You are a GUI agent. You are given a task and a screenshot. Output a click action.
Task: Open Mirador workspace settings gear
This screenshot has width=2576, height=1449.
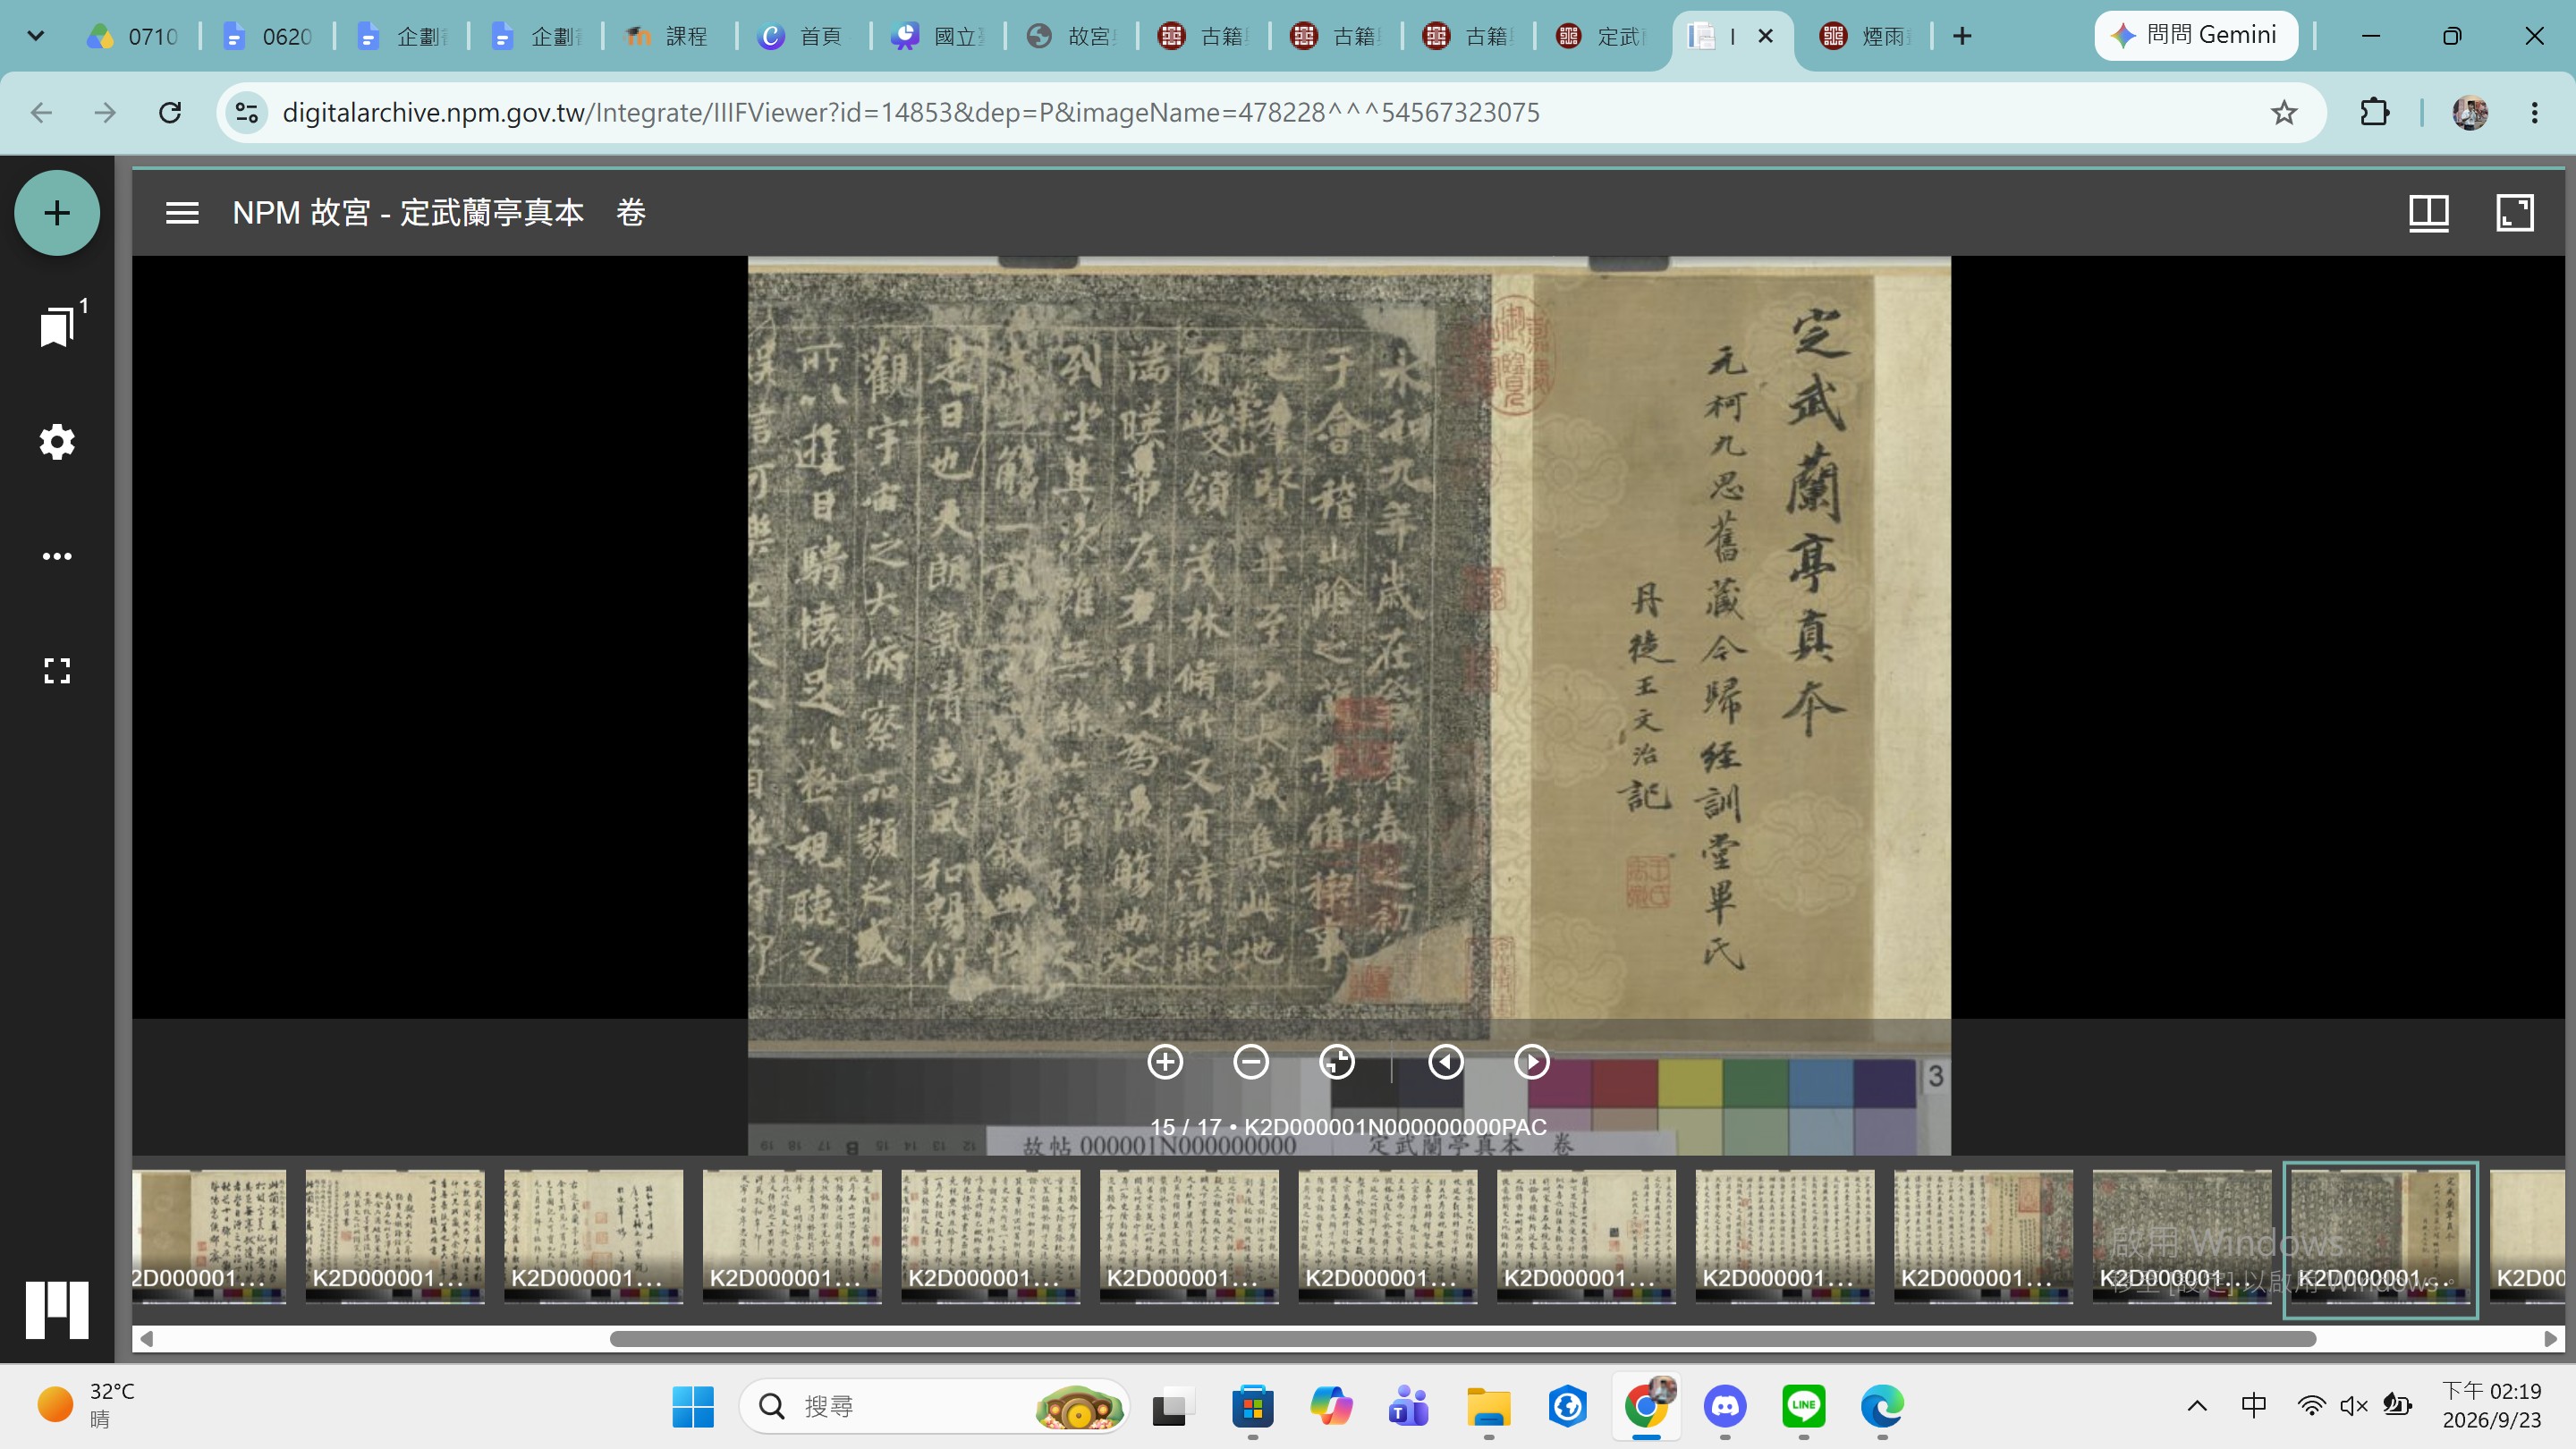click(57, 441)
